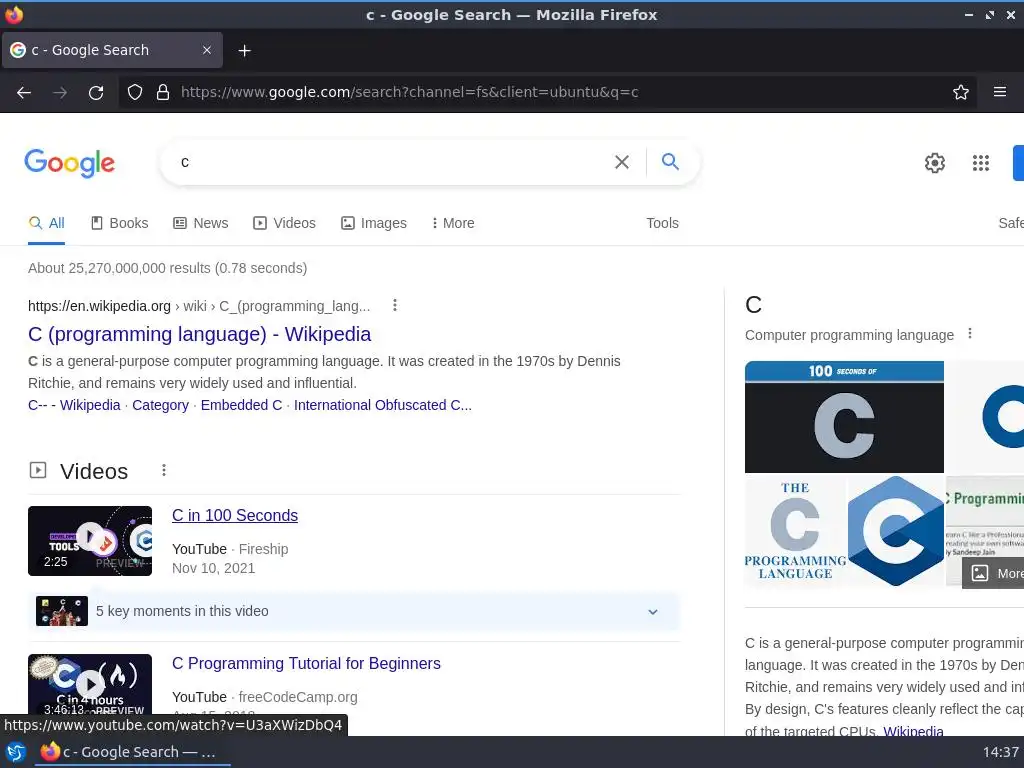The height and width of the screenshot is (768, 1024).
Task: Click the en.wikipedia.org breadcrumb URL
Action: (x=199, y=306)
